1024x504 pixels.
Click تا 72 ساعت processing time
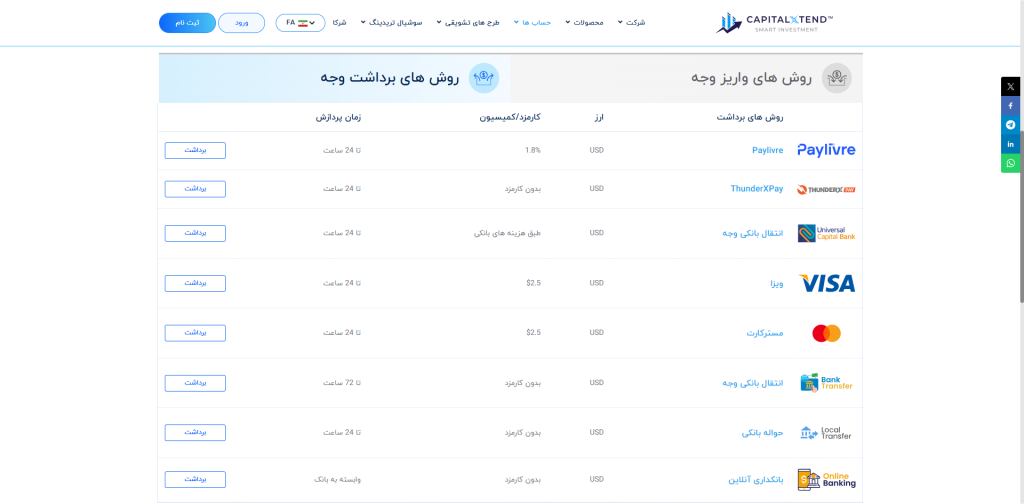tap(342, 383)
